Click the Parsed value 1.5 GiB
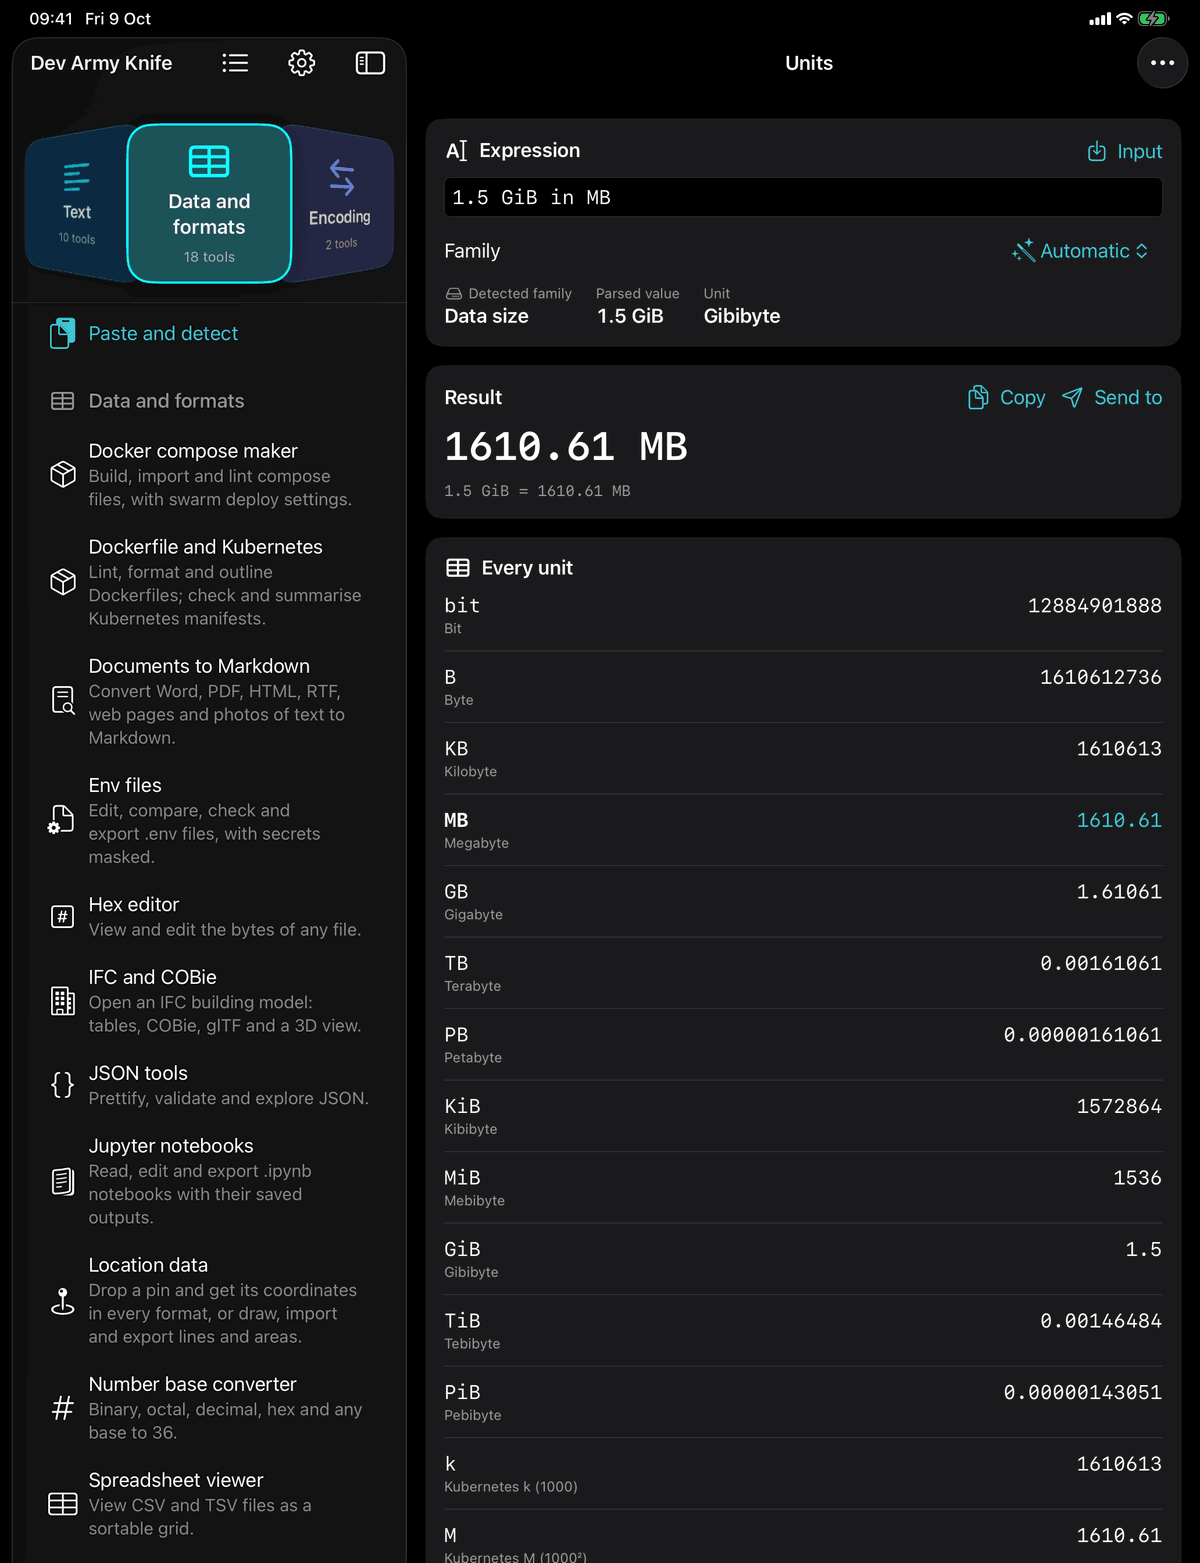Screen dimensions: 1200x1563 pyautogui.click(x=630, y=316)
